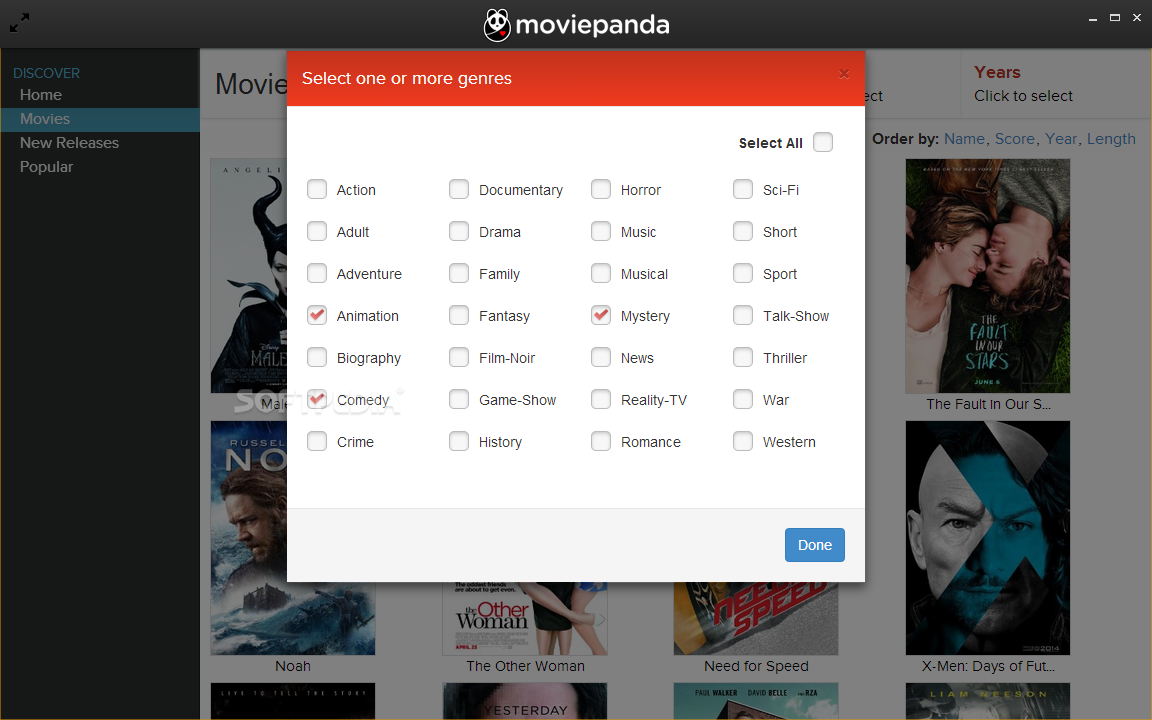Enable the Action genre checkbox
The width and height of the screenshot is (1152, 720).
[317, 189]
